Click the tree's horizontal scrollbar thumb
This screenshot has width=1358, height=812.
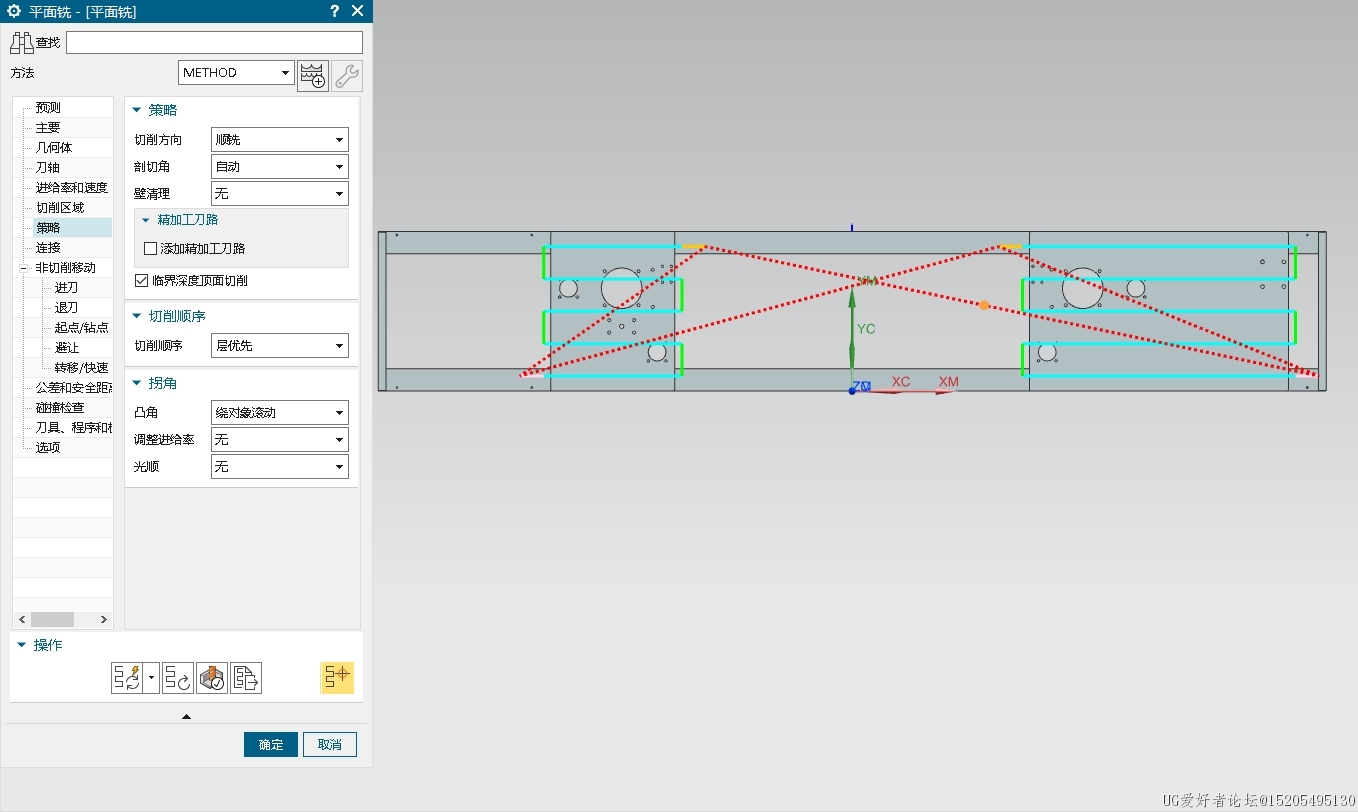(52, 620)
